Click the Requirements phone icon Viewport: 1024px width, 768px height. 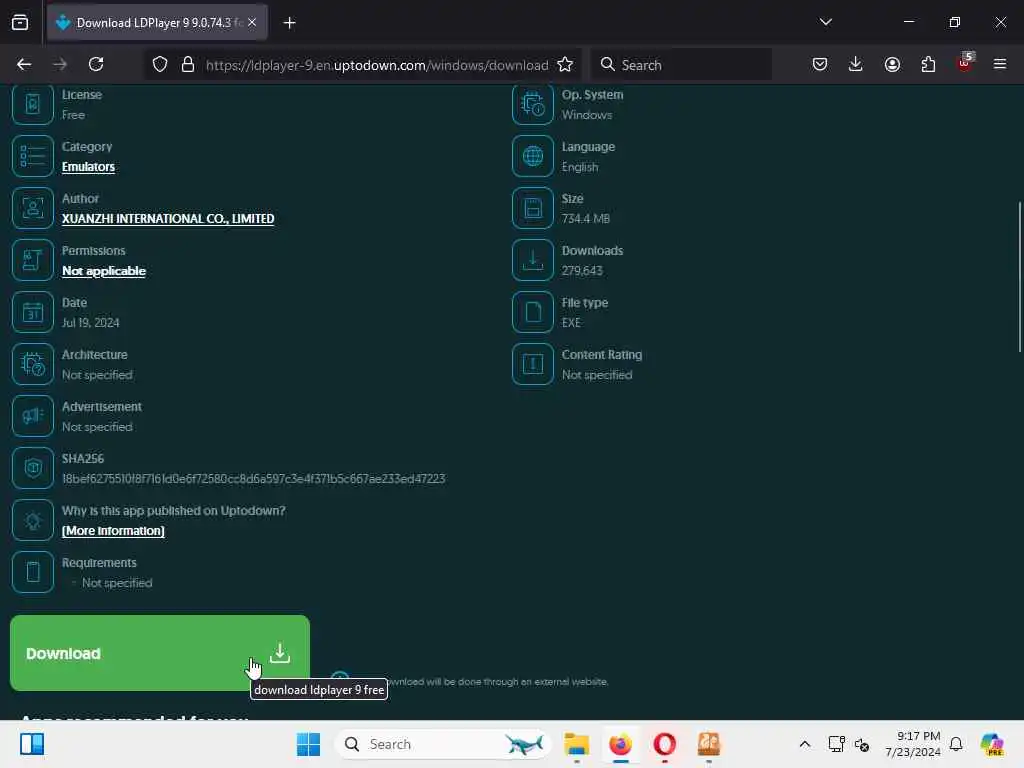33,572
